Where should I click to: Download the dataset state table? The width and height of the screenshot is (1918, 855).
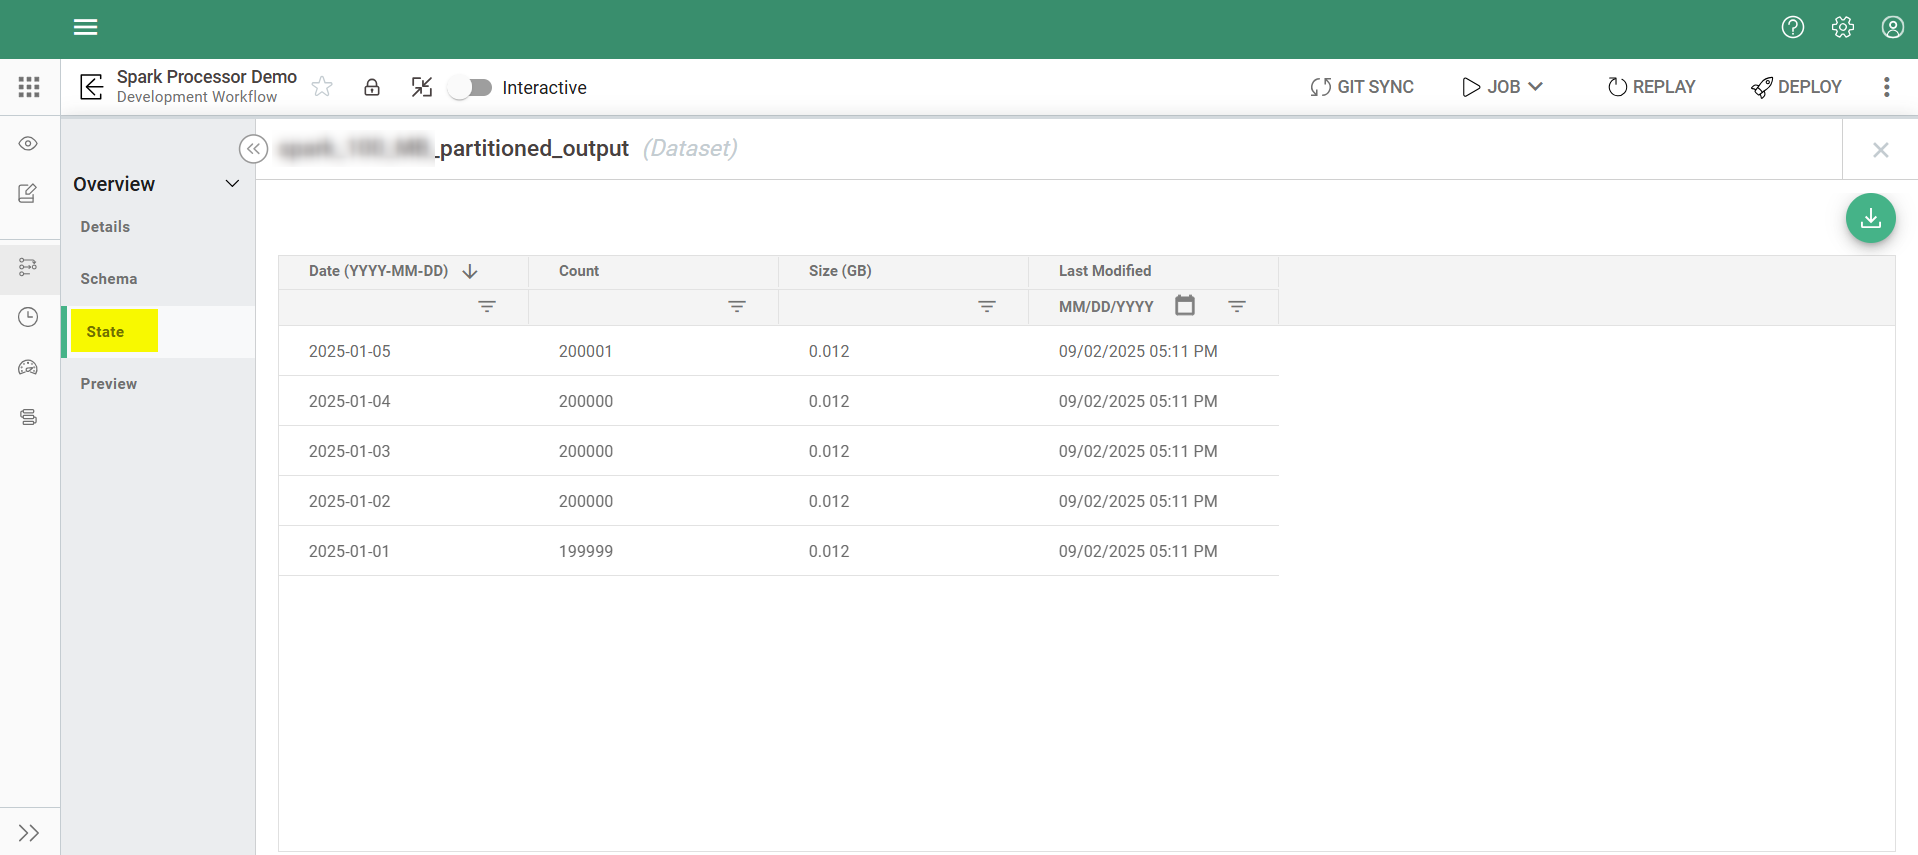coord(1870,218)
